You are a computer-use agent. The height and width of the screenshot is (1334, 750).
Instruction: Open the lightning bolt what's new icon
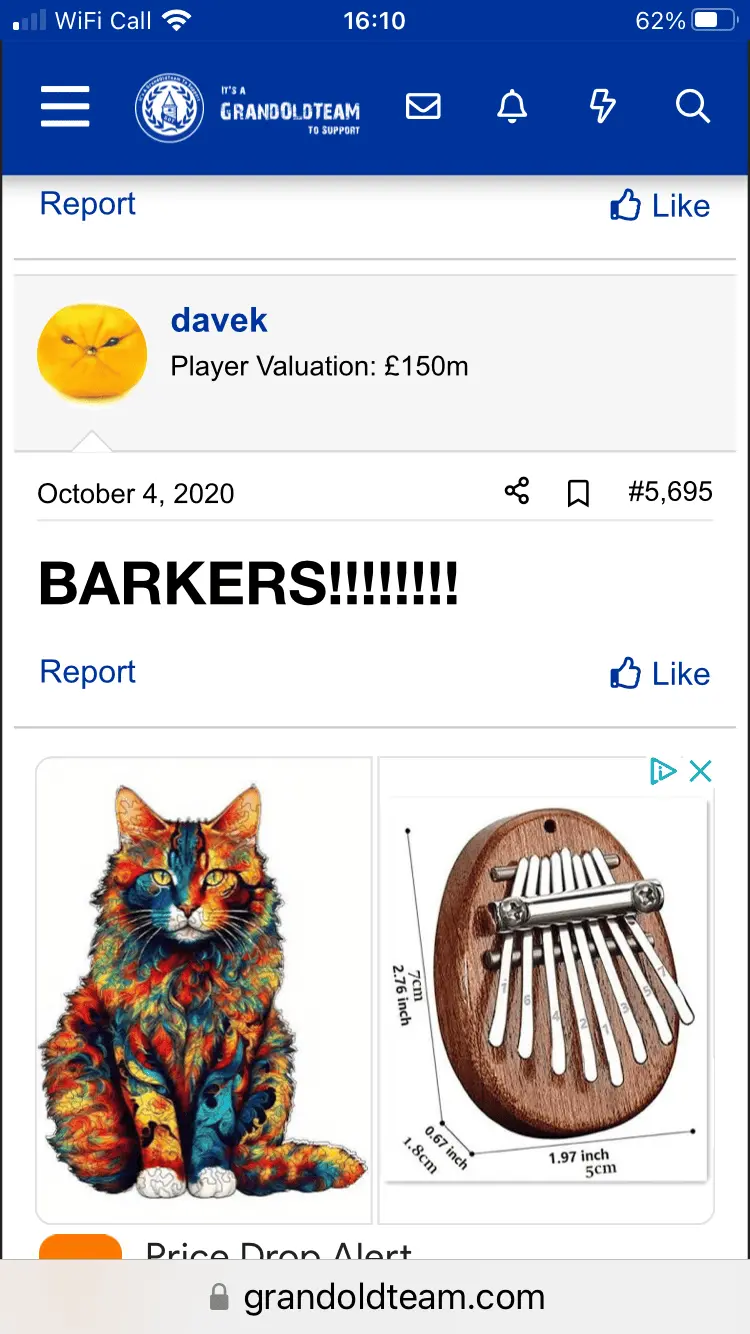point(602,106)
